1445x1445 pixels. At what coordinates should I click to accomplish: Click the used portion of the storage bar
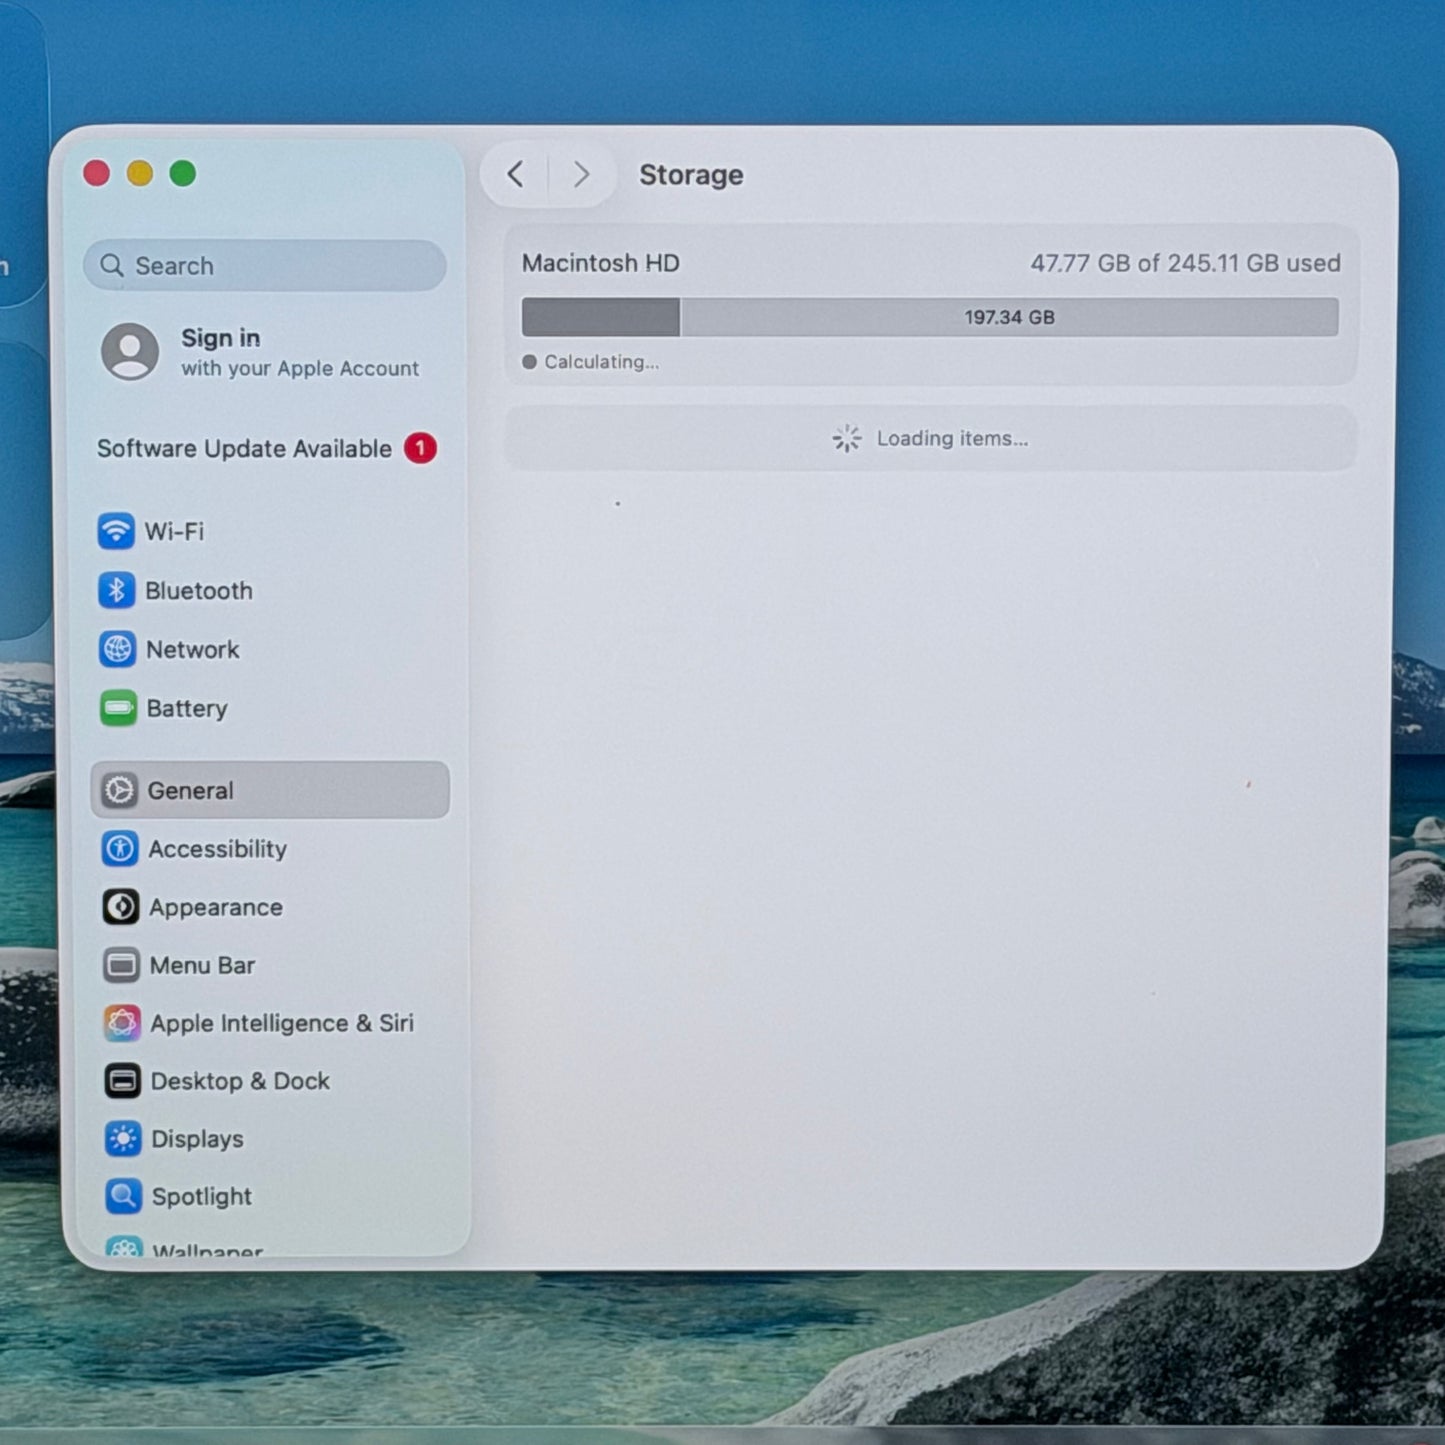(601, 317)
